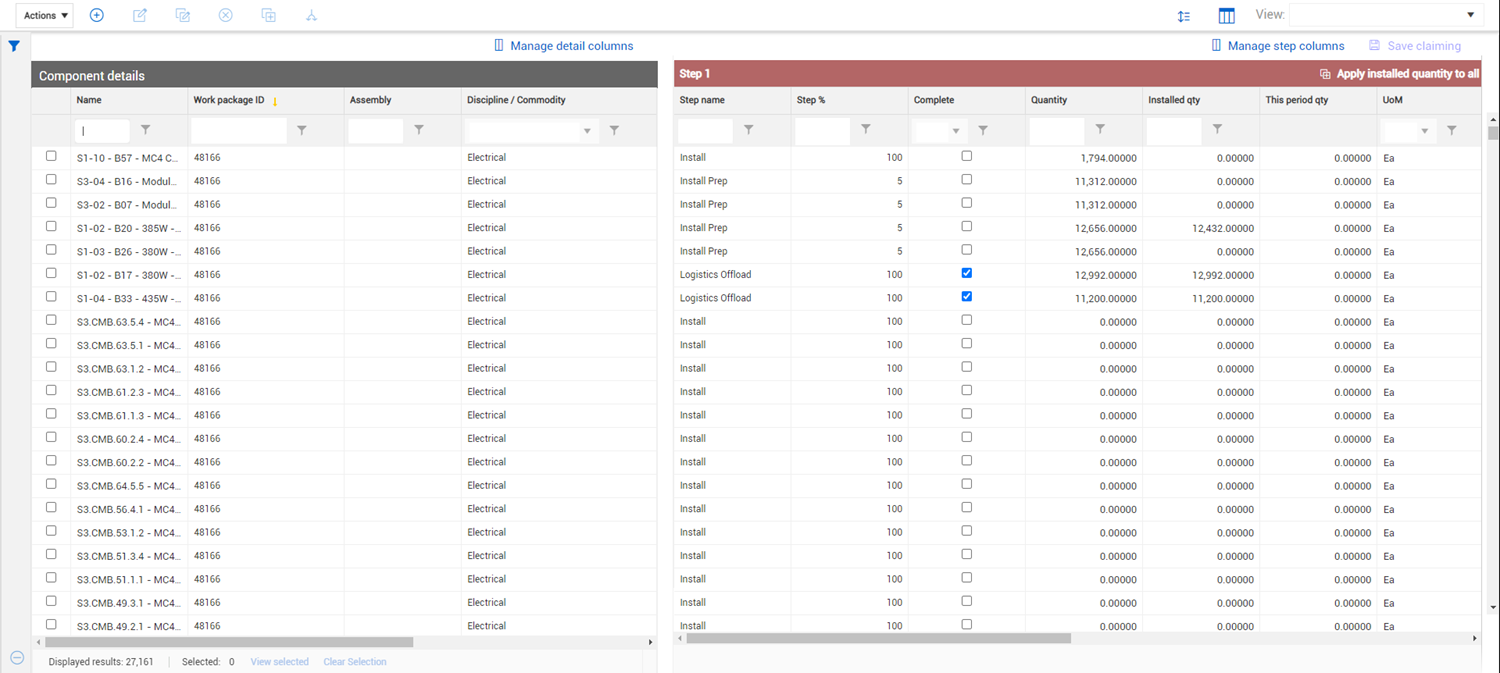The image size is (1500, 673).
Task: Click the filter icon for Work package ID column
Action: (x=302, y=130)
